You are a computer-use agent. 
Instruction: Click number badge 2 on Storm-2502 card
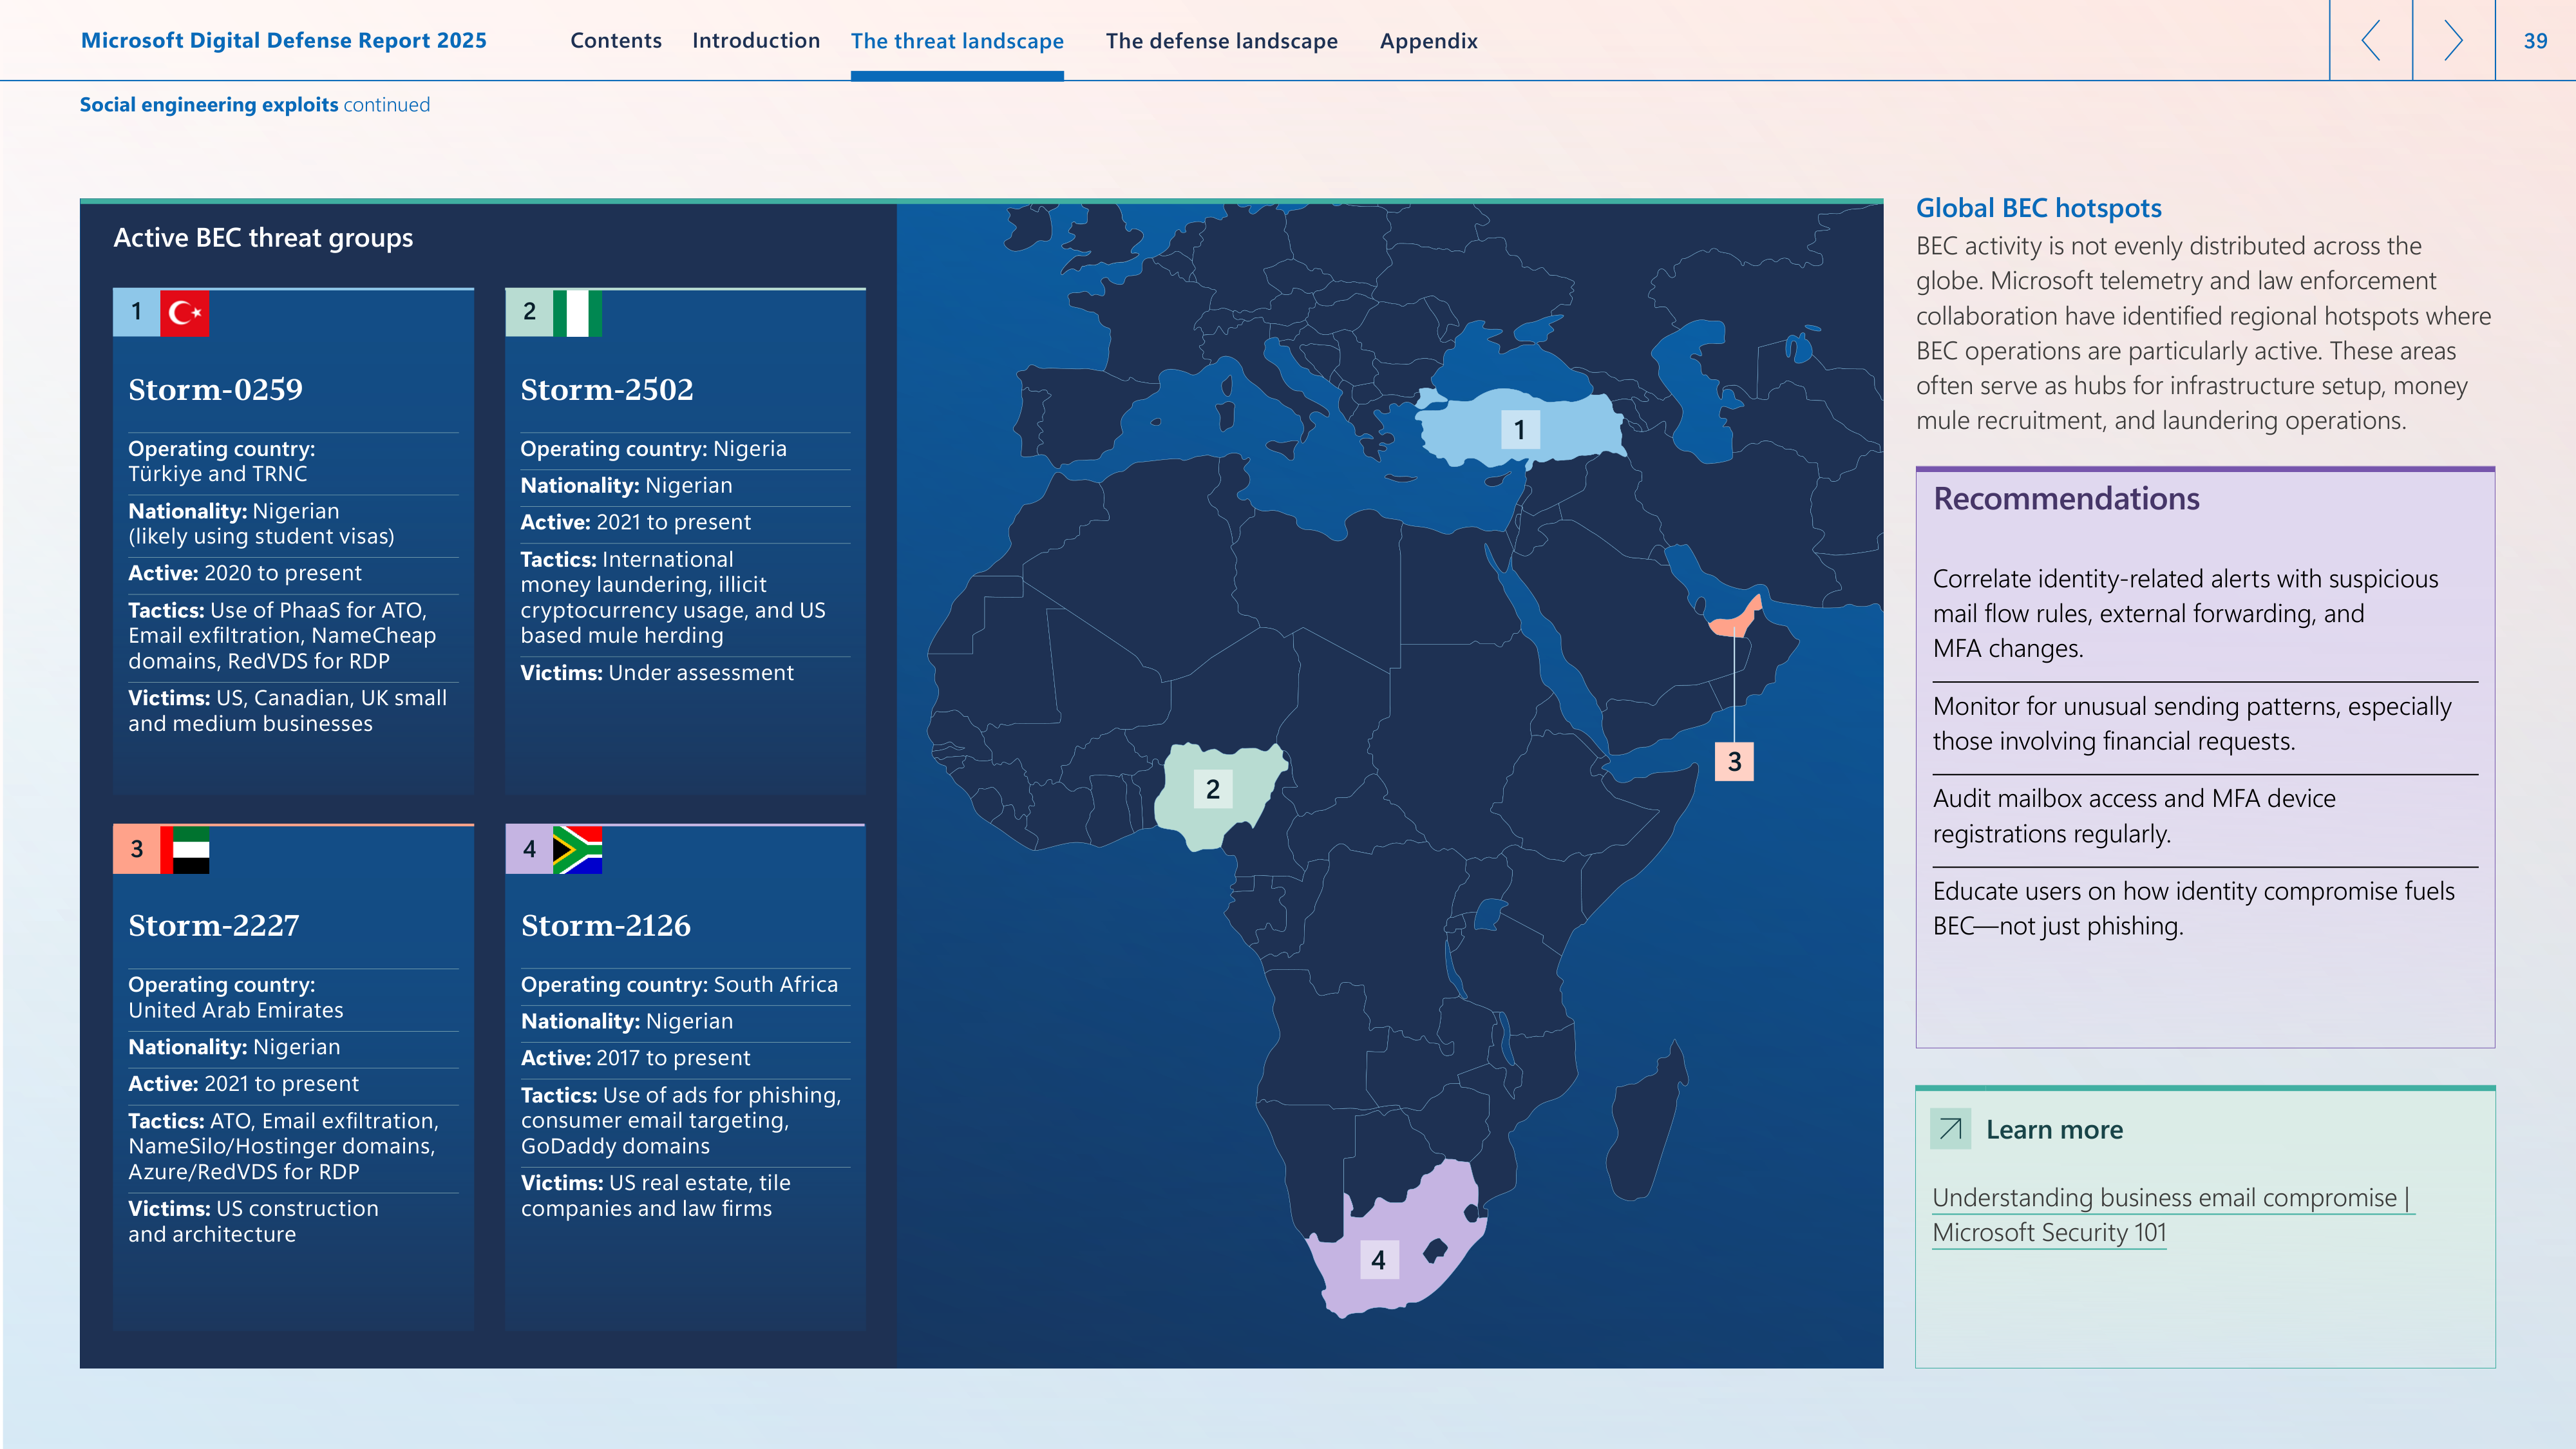(x=529, y=313)
